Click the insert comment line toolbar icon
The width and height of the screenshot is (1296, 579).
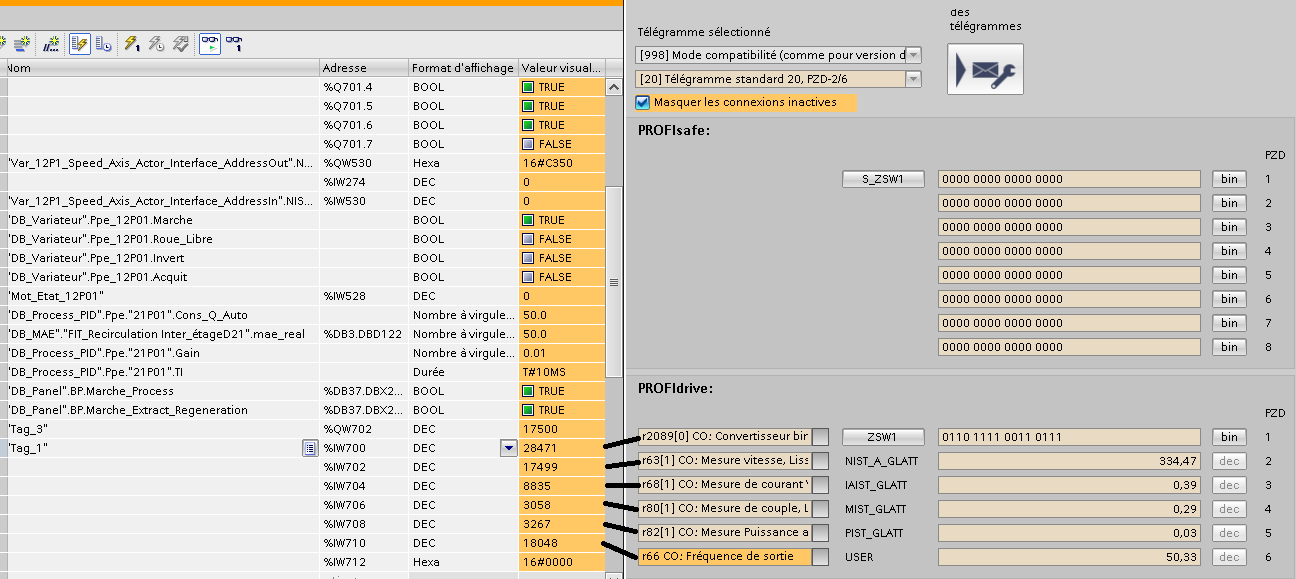(52, 43)
